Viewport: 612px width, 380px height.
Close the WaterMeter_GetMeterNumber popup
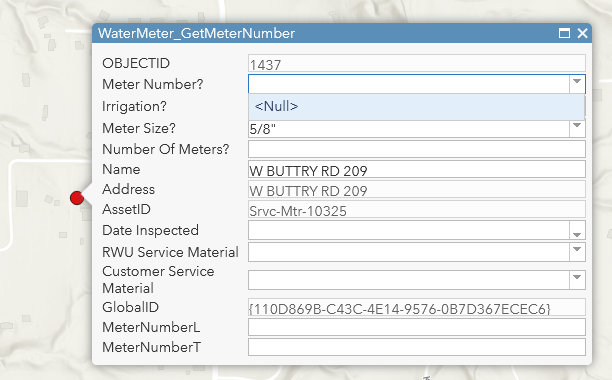click(x=582, y=34)
